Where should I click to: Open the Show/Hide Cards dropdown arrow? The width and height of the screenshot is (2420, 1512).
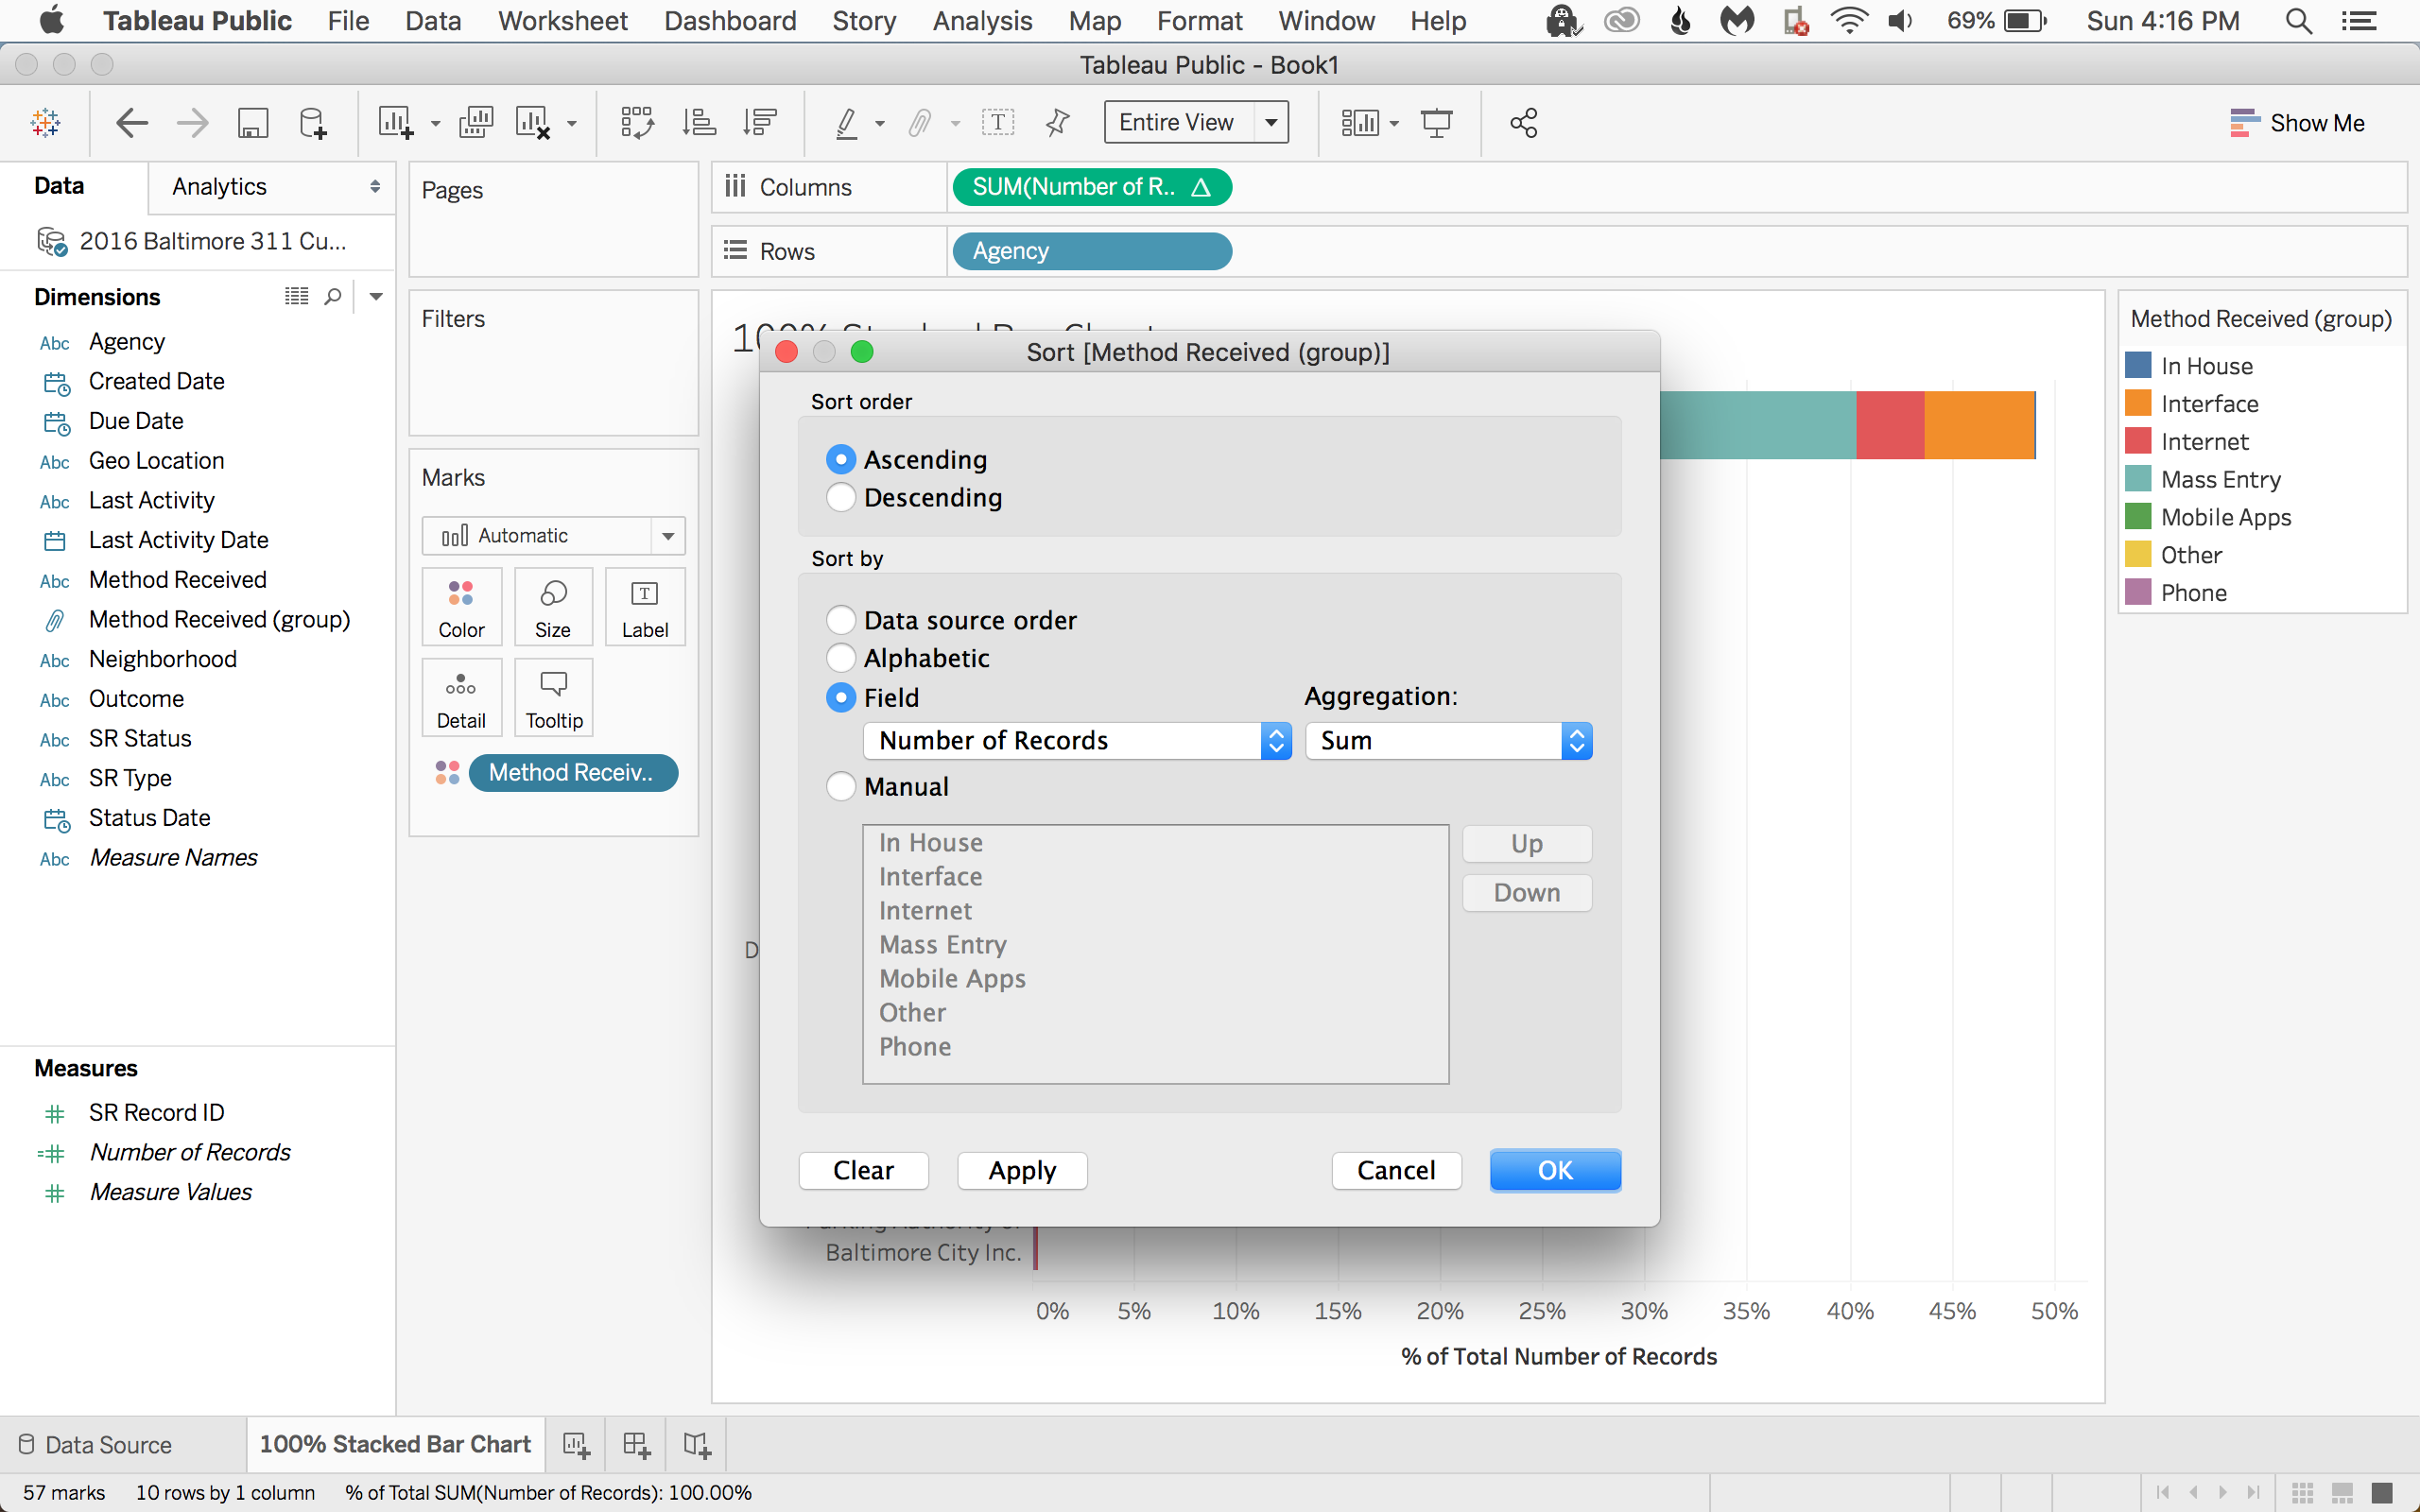click(x=1394, y=124)
